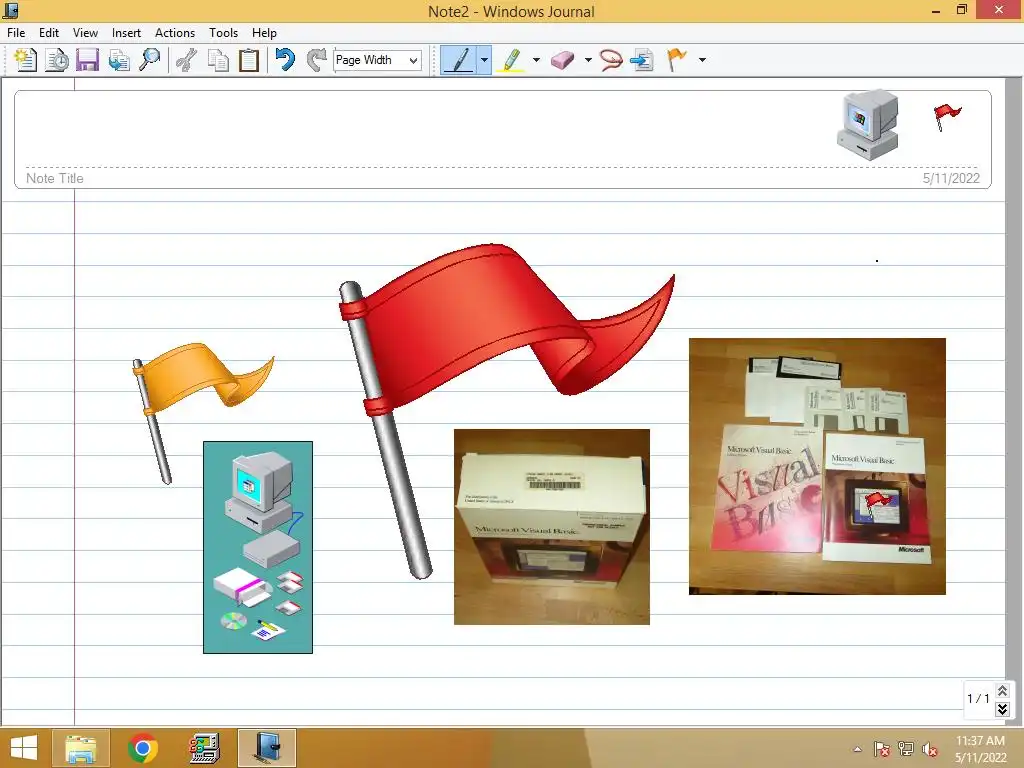The height and width of the screenshot is (768, 1024).
Task: Open the Windows Start button
Action: (24, 748)
